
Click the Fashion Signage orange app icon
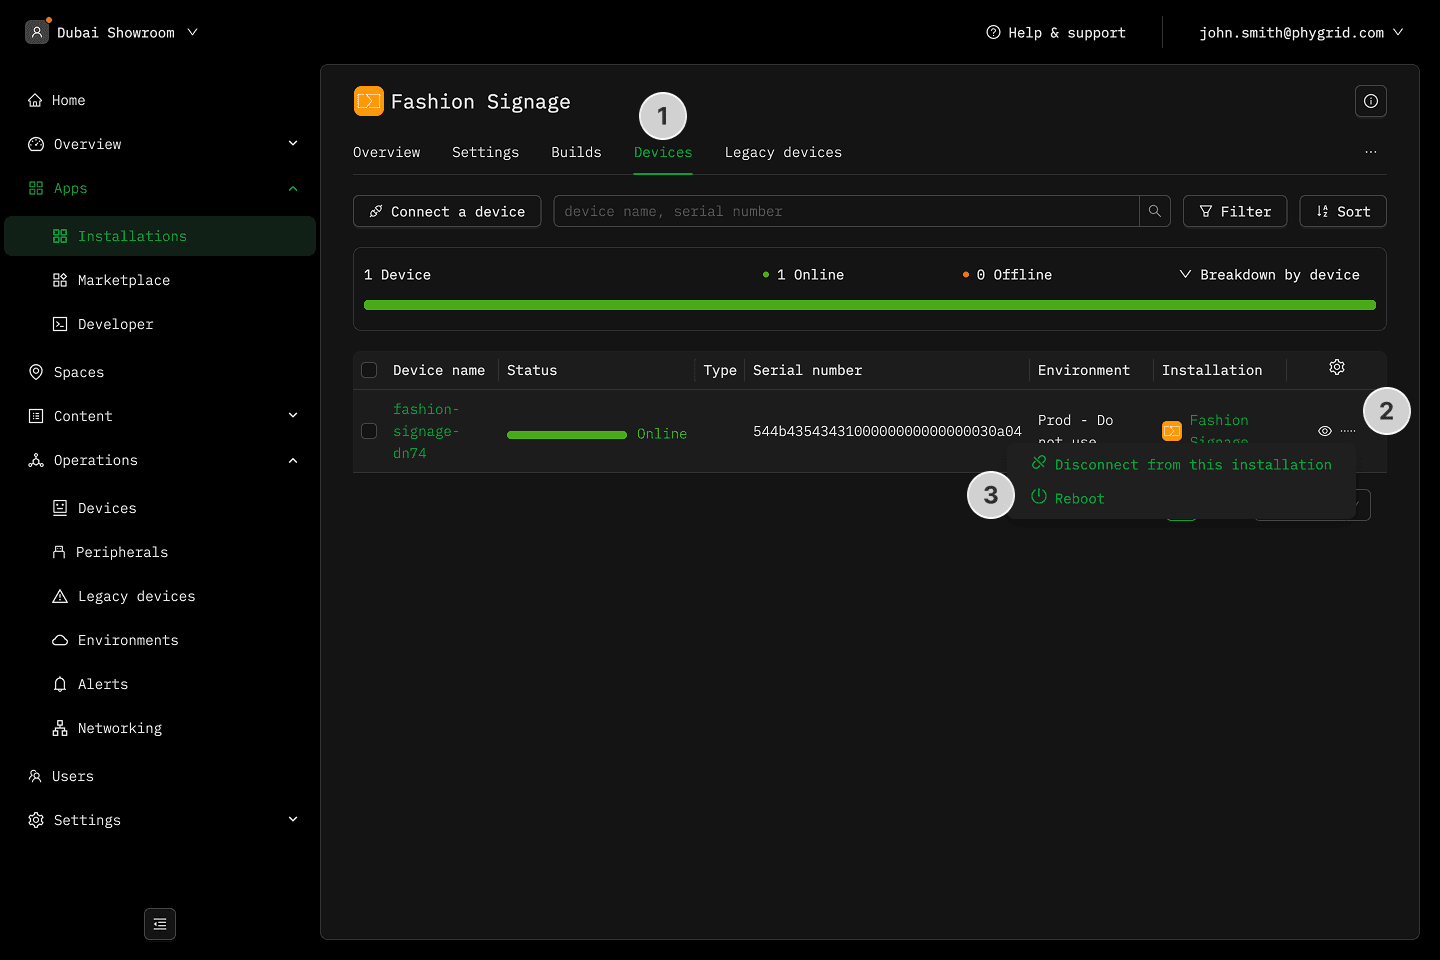coord(368,101)
